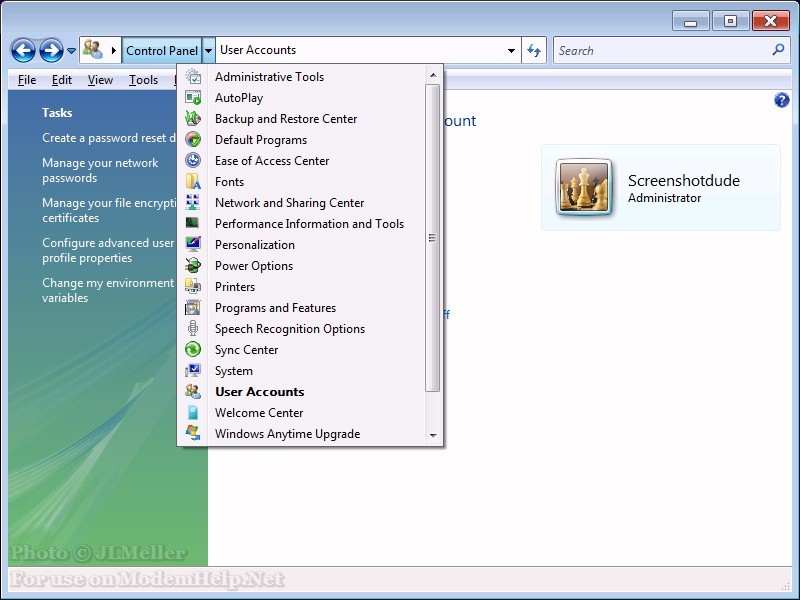Click the Performance Information icon

[193, 223]
